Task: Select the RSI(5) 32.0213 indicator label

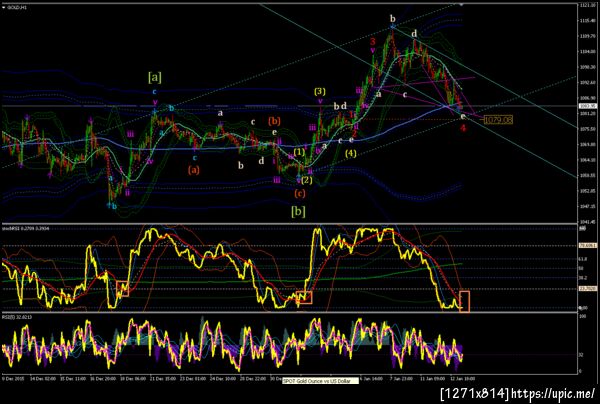Action: click(18, 317)
